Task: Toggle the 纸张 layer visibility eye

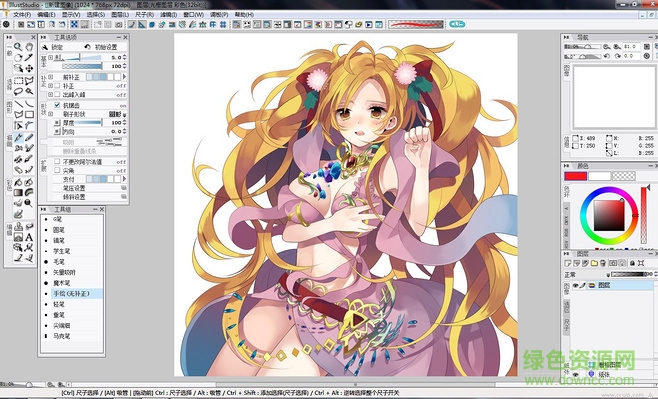Action: 576,374
